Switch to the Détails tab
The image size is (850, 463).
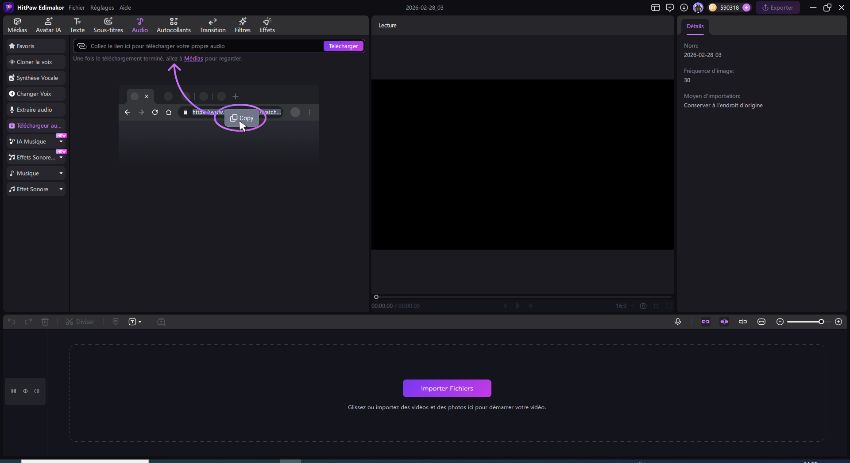pos(694,25)
